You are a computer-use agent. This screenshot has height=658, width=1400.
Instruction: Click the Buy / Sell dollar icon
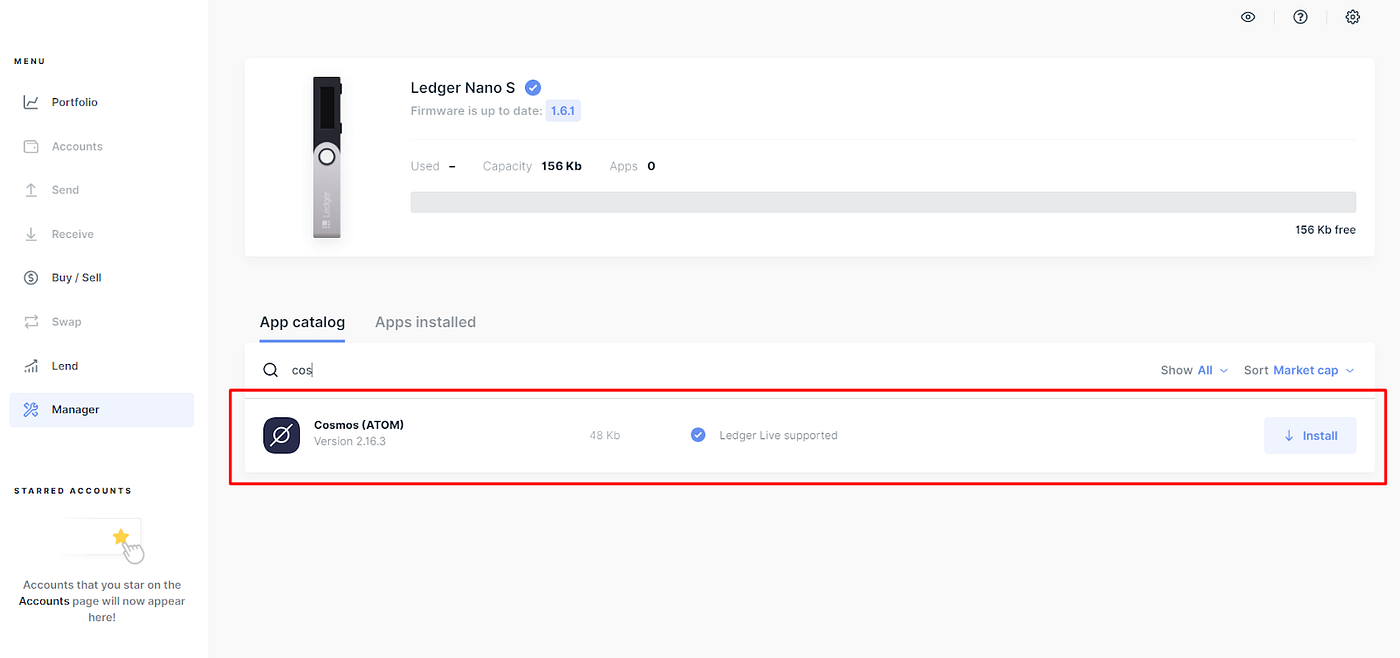[x=31, y=278]
